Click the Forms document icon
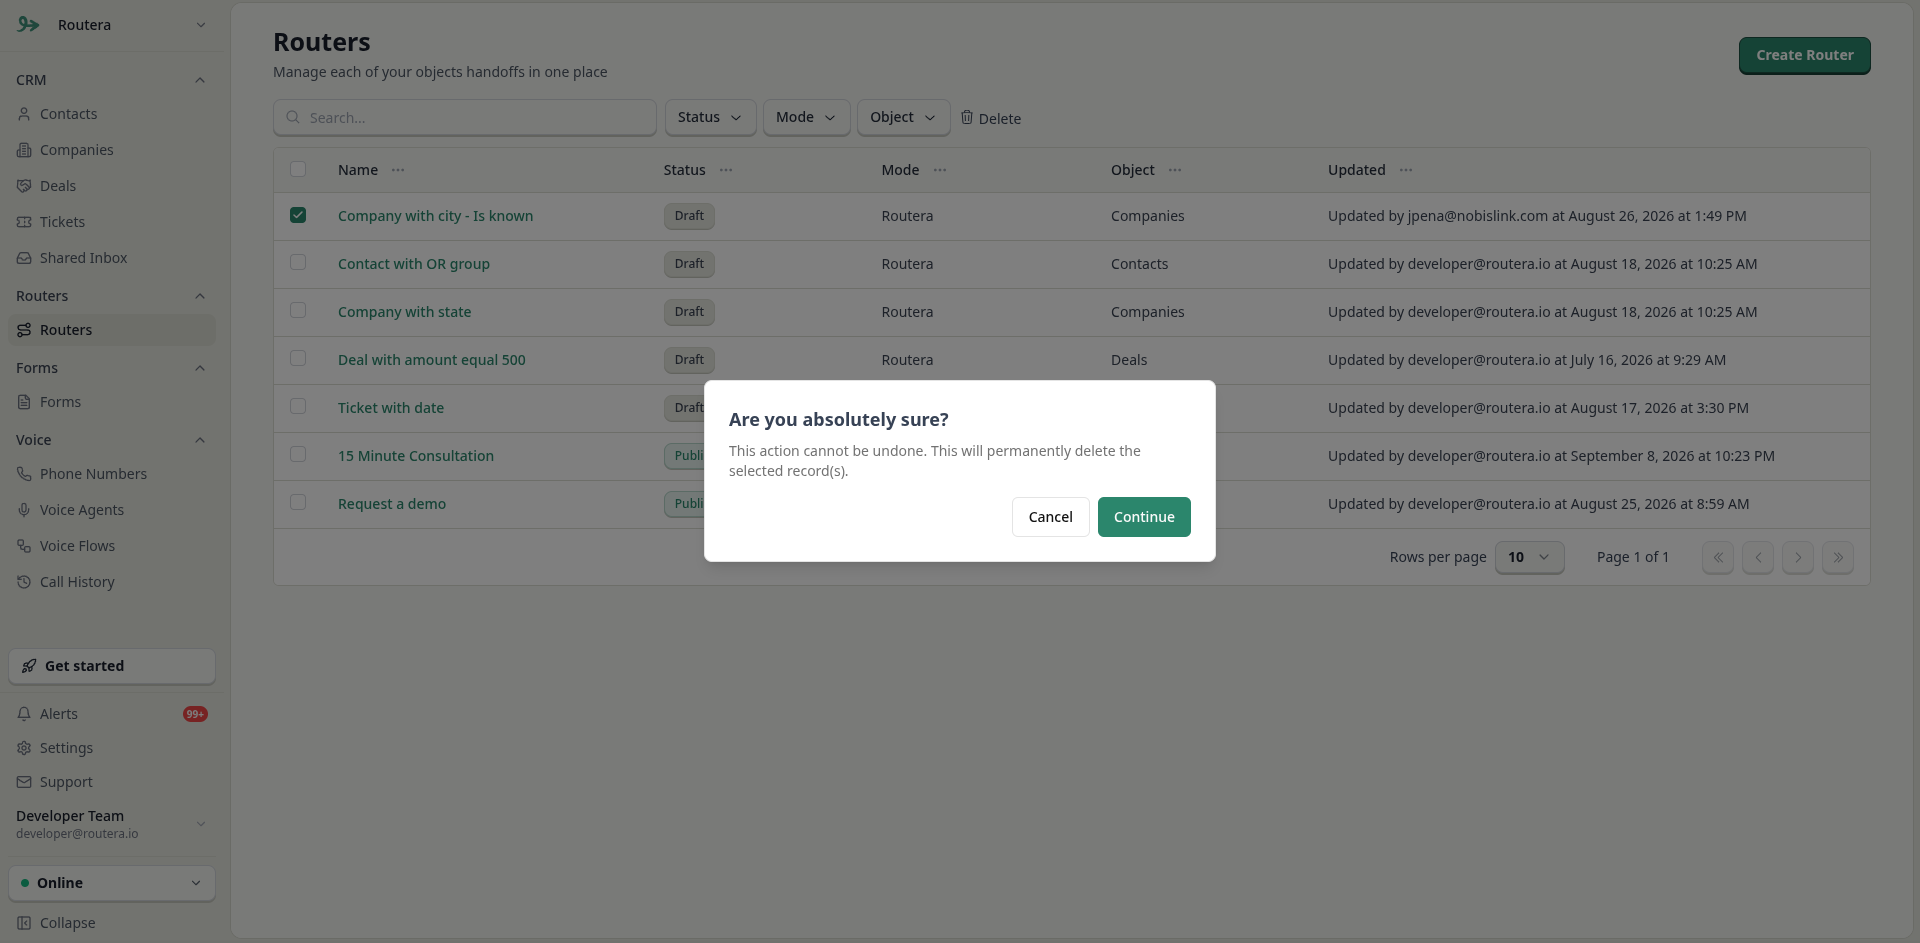 pyautogui.click(x=24, y=402)
